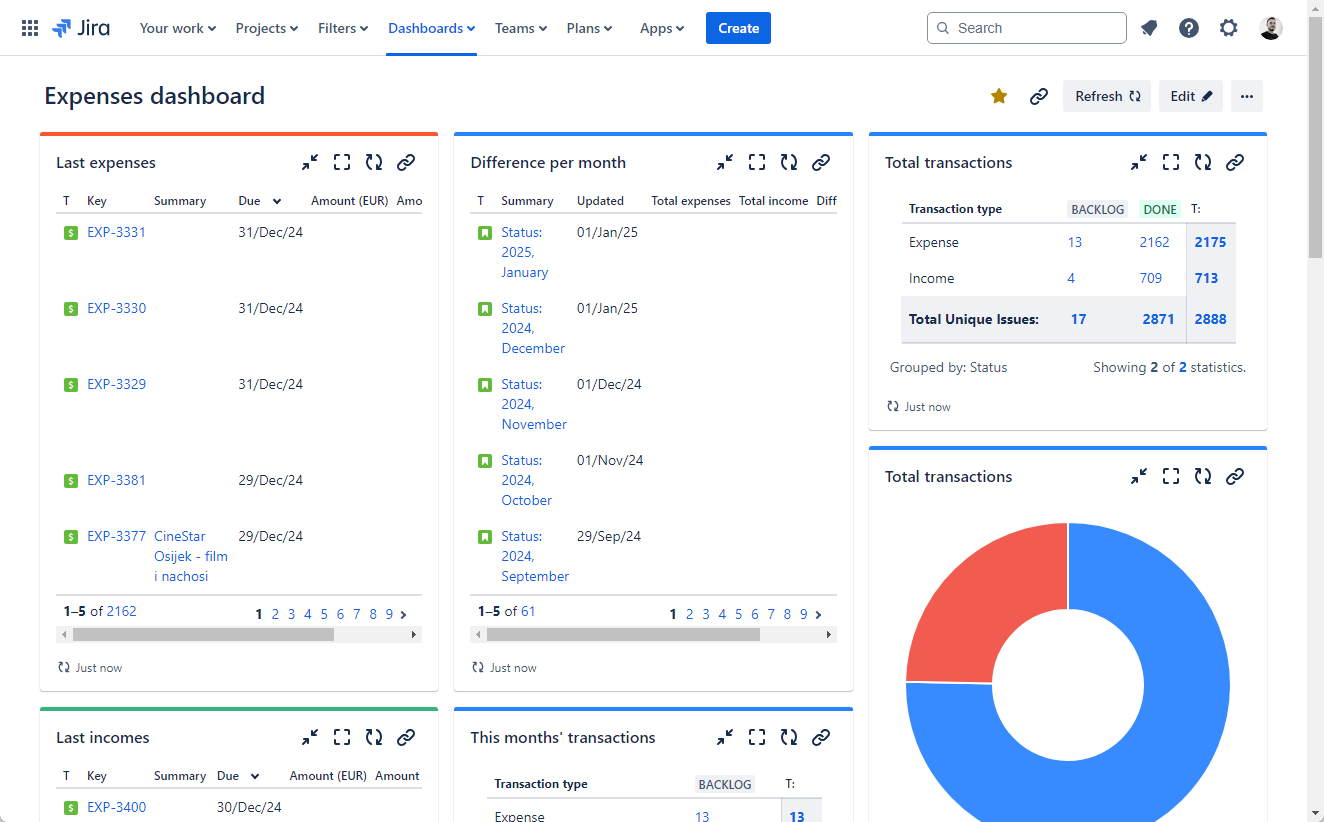Image resolution: width=1324 pixels, height=822 pixels.
Task: Click the Search input field
Action: (x=1026, y=27)
